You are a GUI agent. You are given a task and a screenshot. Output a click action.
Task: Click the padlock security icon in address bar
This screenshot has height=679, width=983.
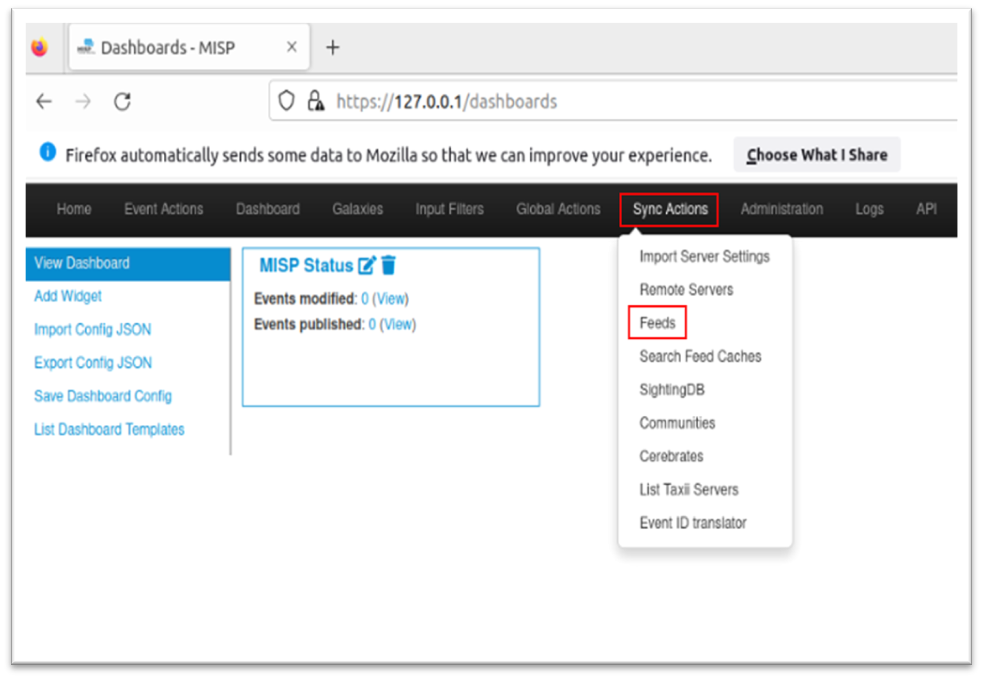pos(314,101)
